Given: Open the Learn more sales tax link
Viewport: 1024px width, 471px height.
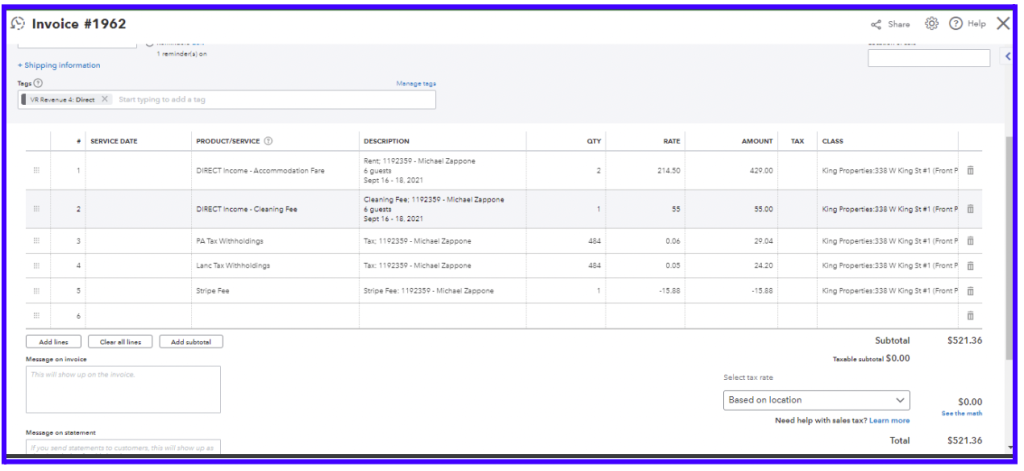Looking at the screenshot, I should point(889,421).
